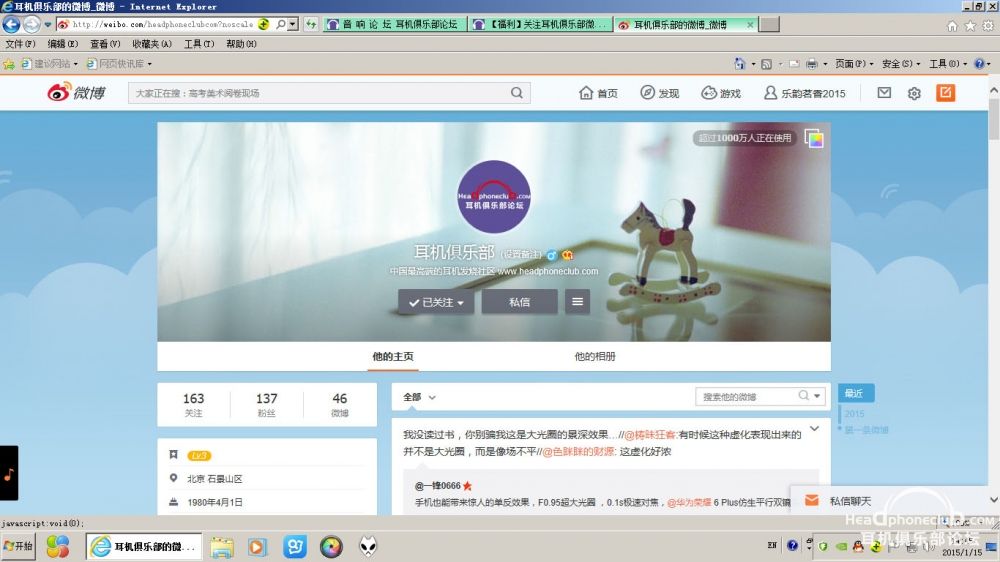
Task: Expand the 建议网站 favorites dropdown
Action: coord(75,64)
